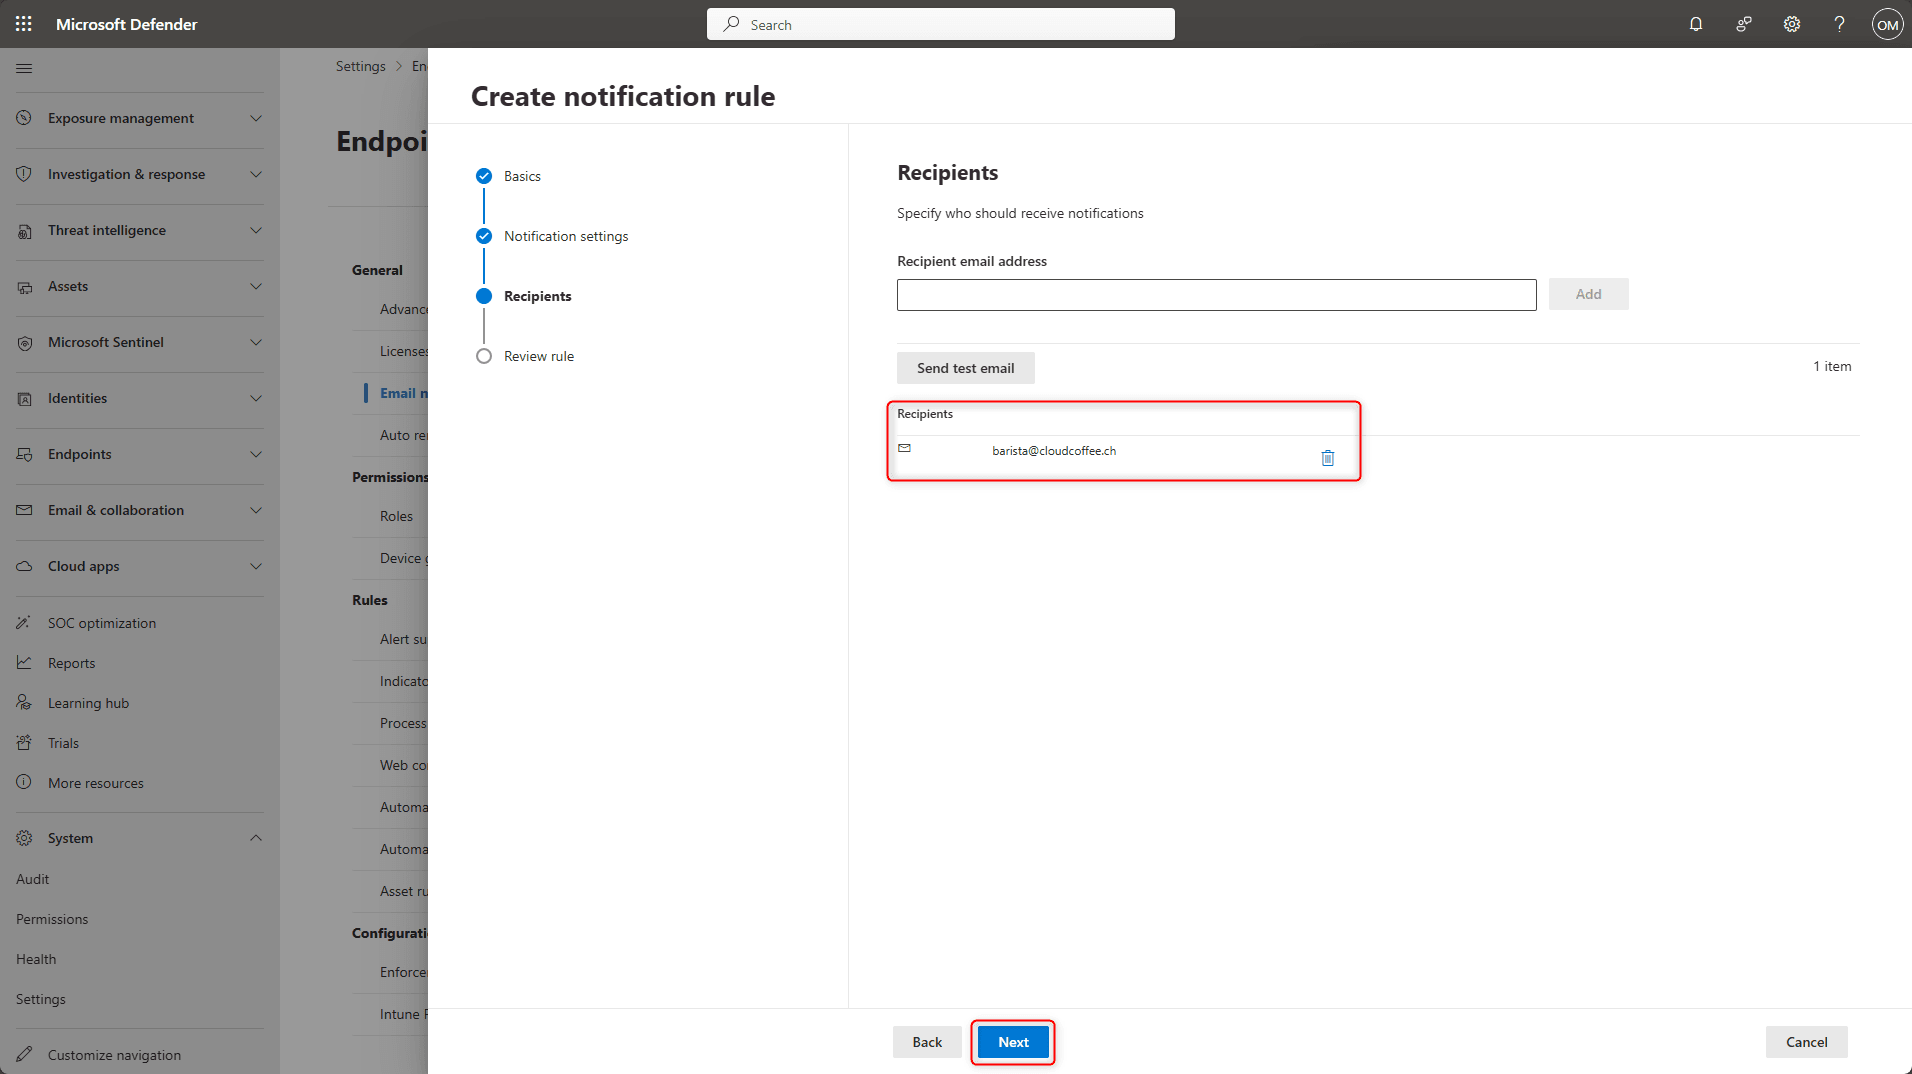Click Send test email button
This screenshot has height=1074, width=1912.
965,368
